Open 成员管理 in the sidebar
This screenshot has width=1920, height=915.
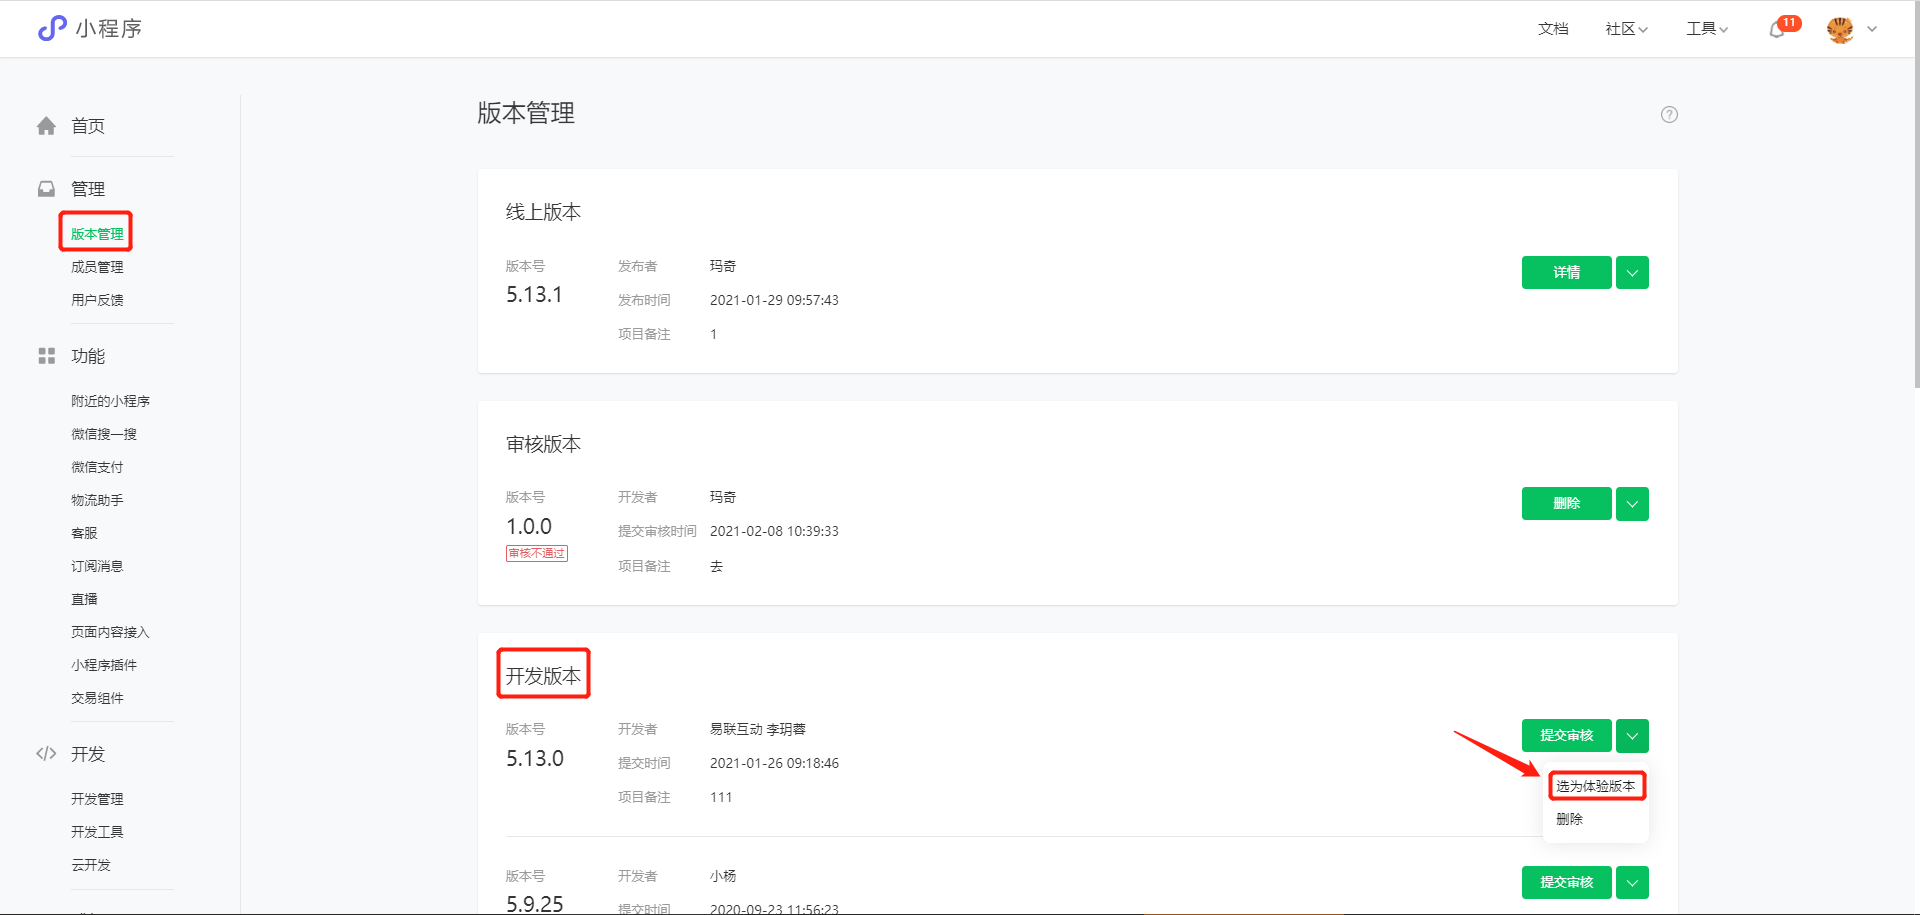tap(96, 266)
